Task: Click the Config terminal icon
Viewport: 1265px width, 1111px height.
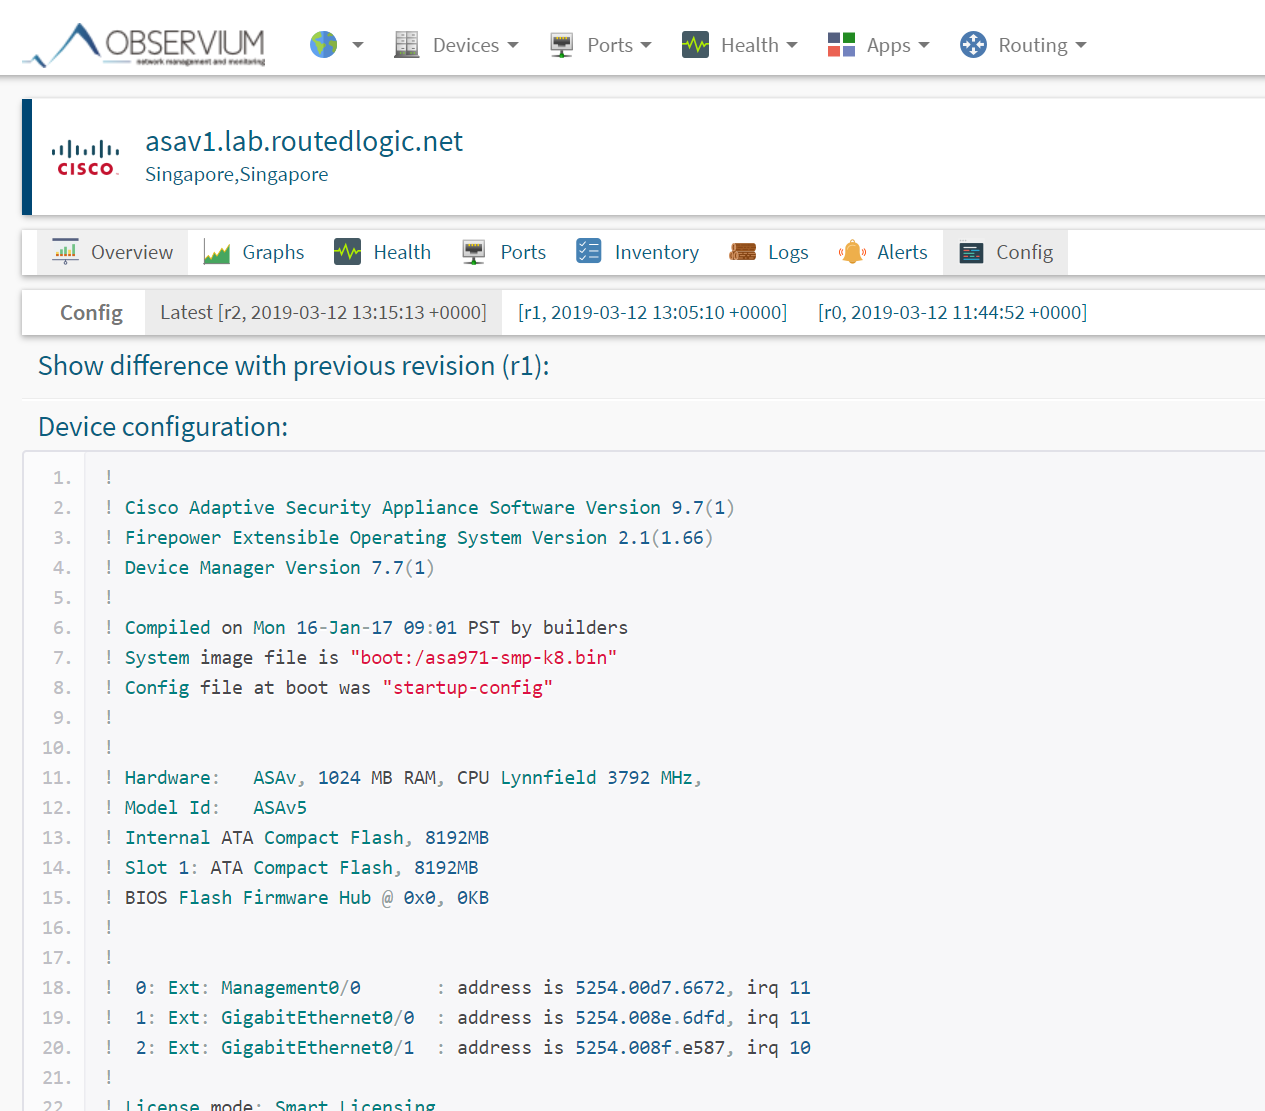Action: (971, 252)
